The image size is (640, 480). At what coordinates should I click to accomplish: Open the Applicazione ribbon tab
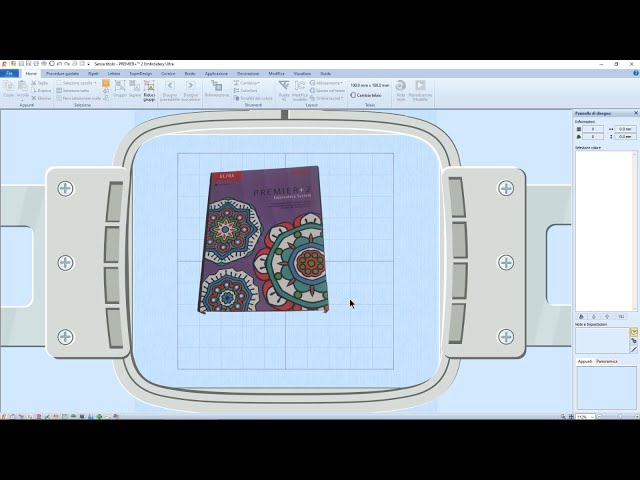216,74
